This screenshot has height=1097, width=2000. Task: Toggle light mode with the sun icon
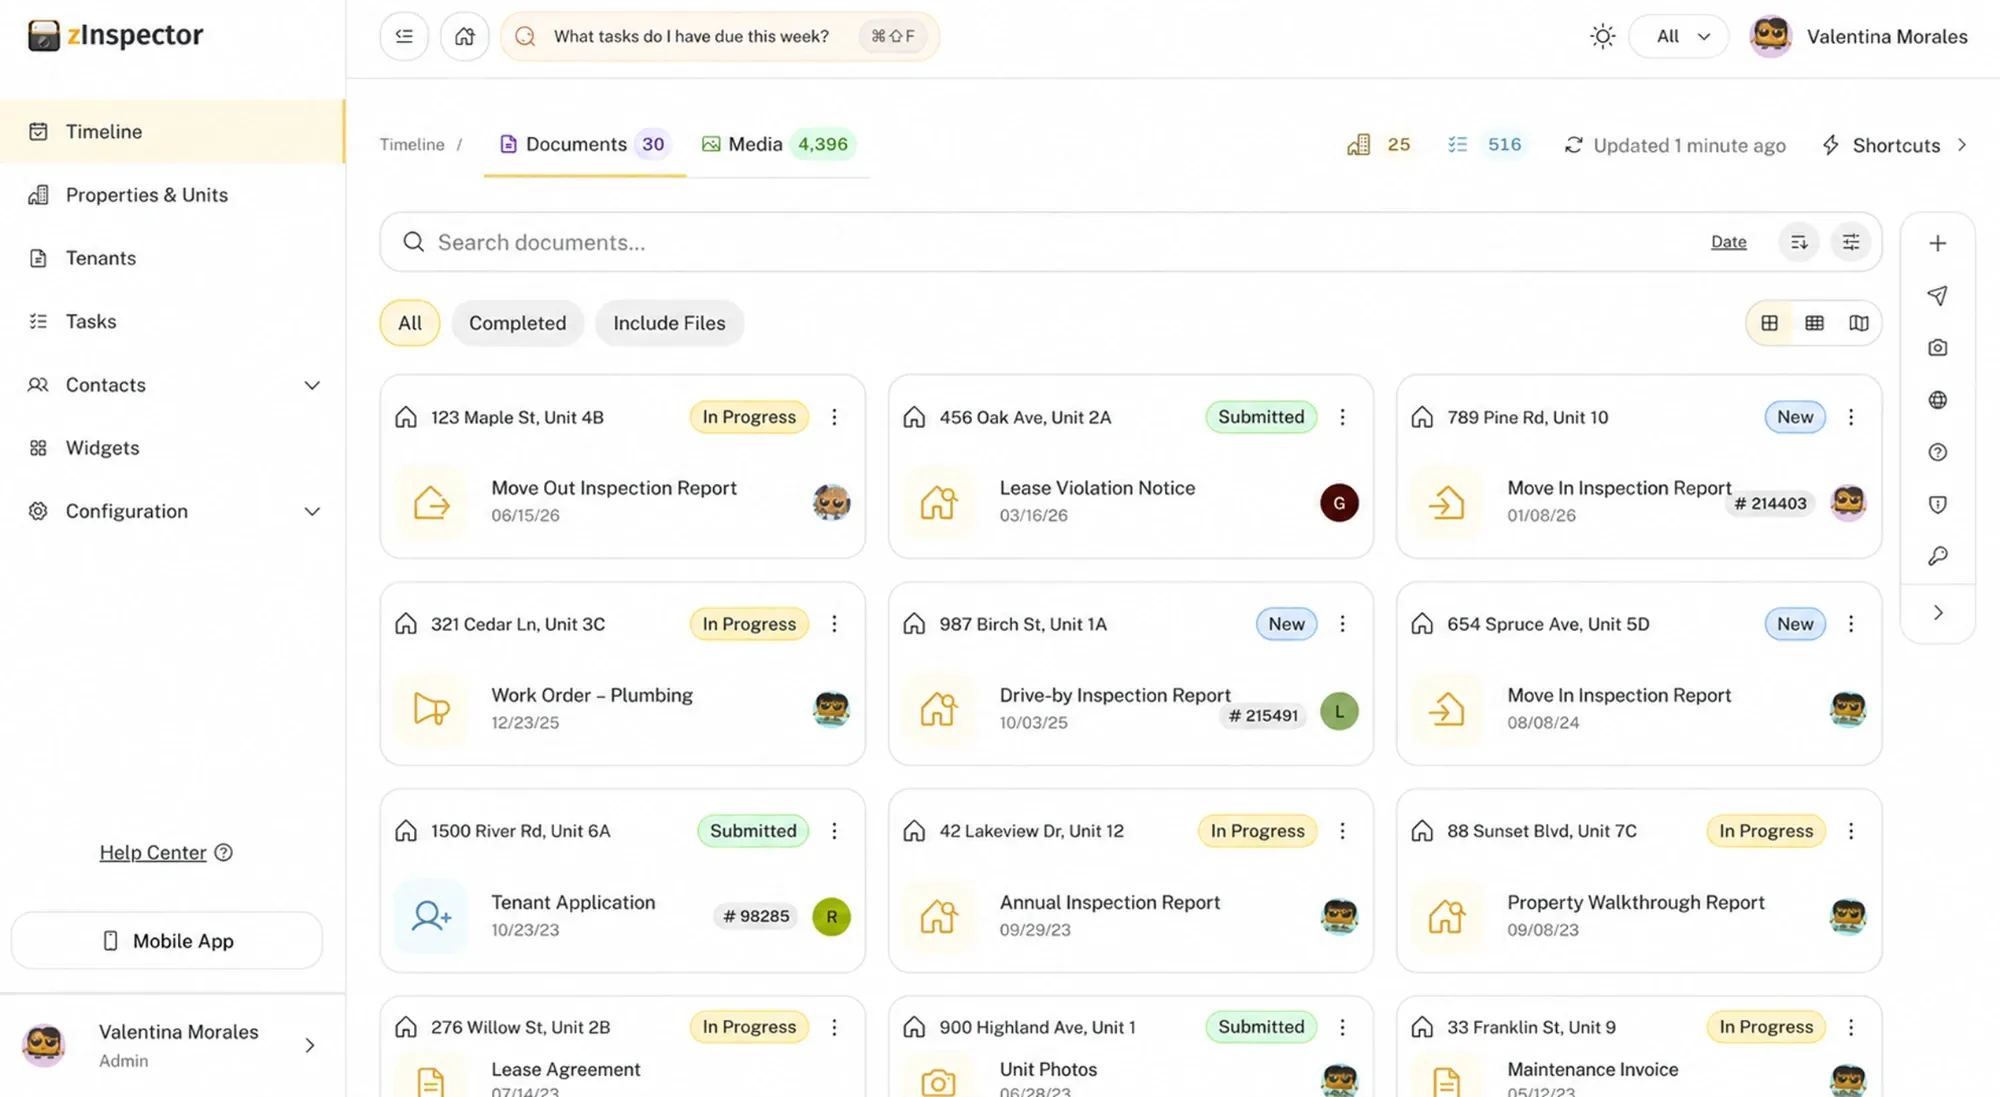click(1602, 36)
